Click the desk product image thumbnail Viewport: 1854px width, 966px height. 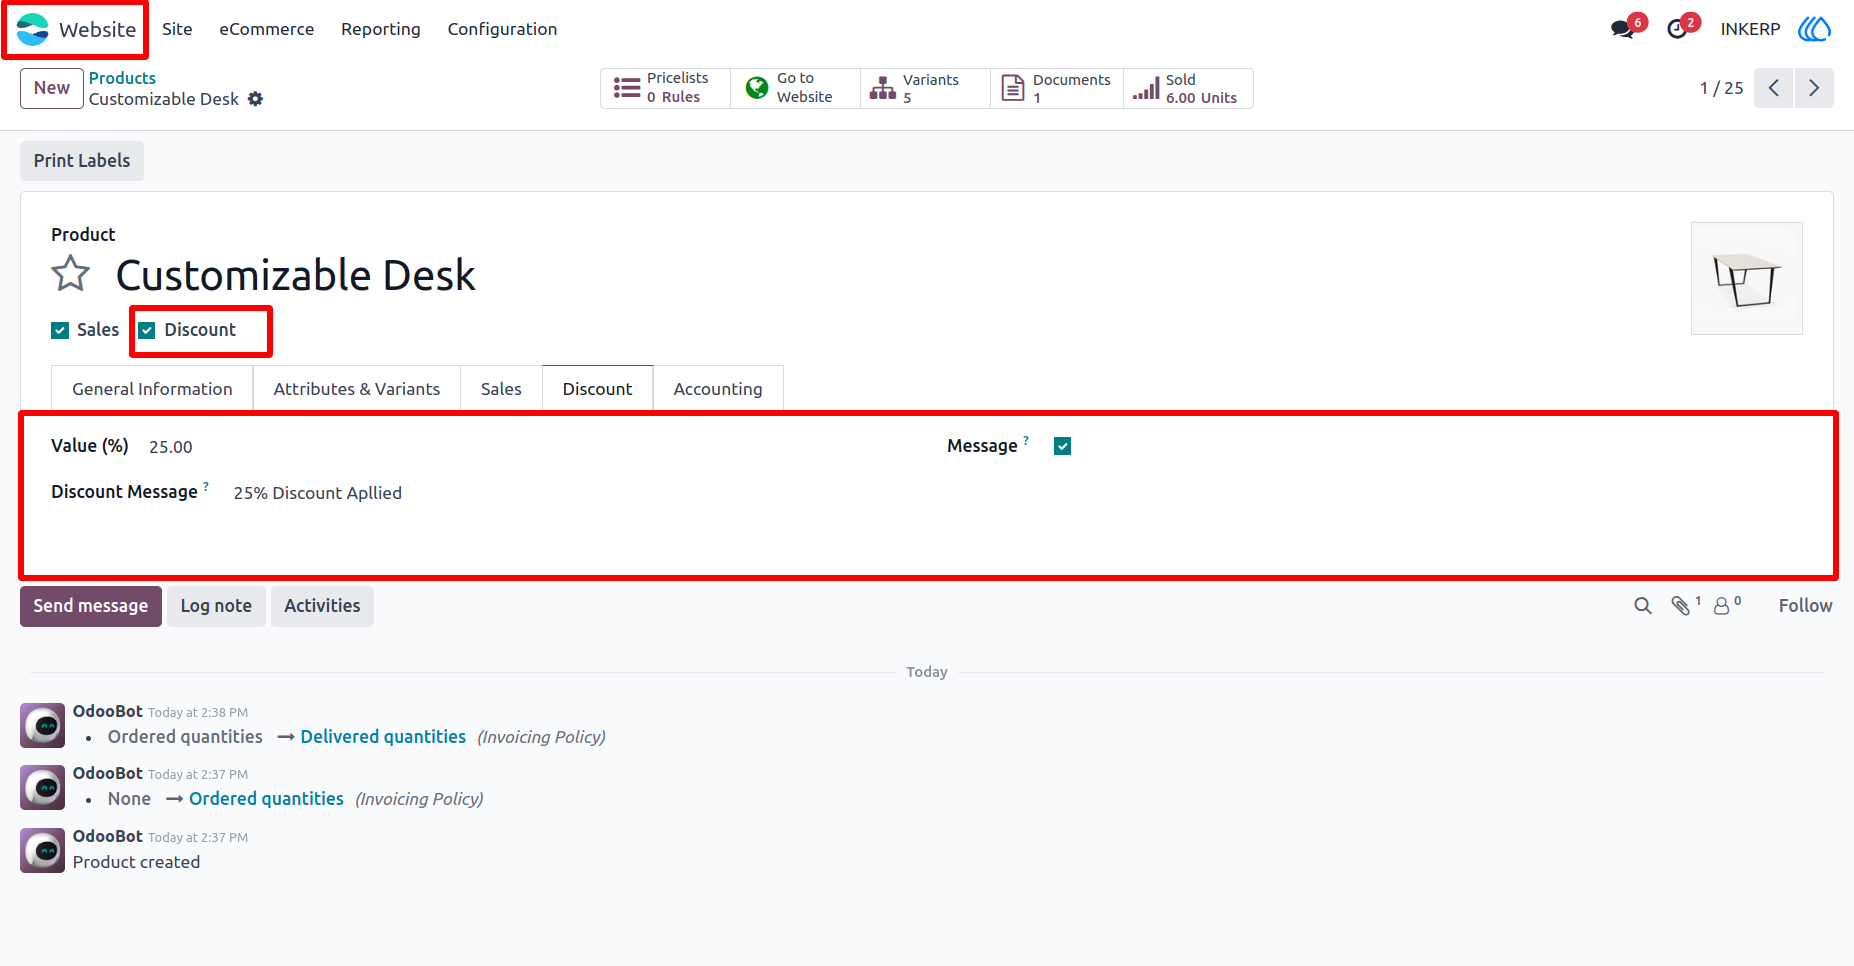tap(1747, 279)
